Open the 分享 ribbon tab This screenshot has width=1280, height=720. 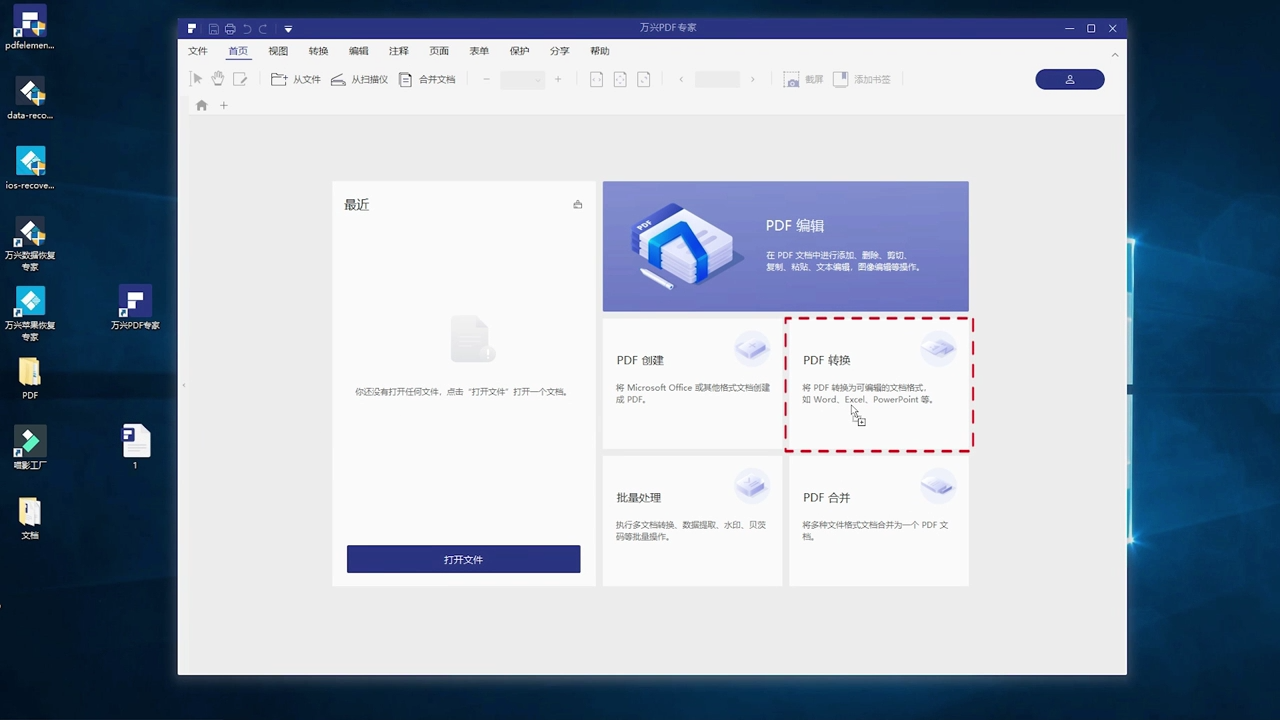pos(559,51)
